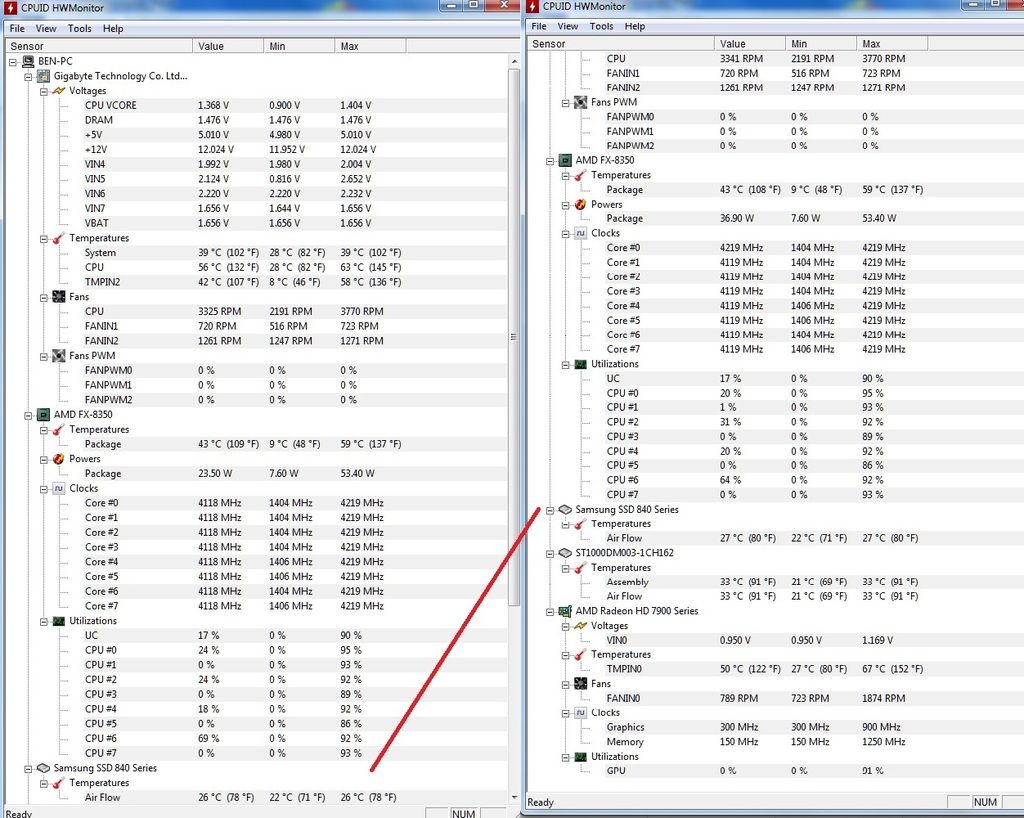The height and width of the screenshot is (818, 1024).
Task: Collapse the Voltages branch under Gigabyte in left window
Action: (x=44, y=91)
